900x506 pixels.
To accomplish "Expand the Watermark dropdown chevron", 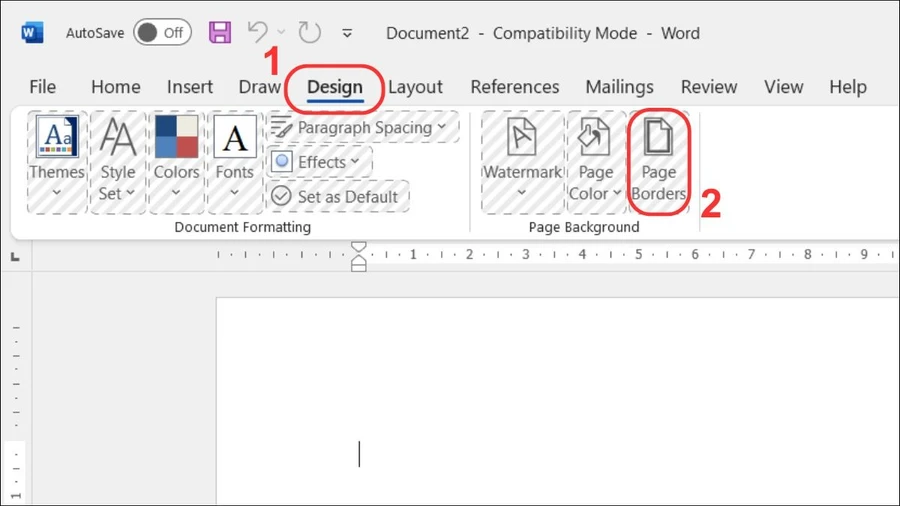I will coord(522,193).
